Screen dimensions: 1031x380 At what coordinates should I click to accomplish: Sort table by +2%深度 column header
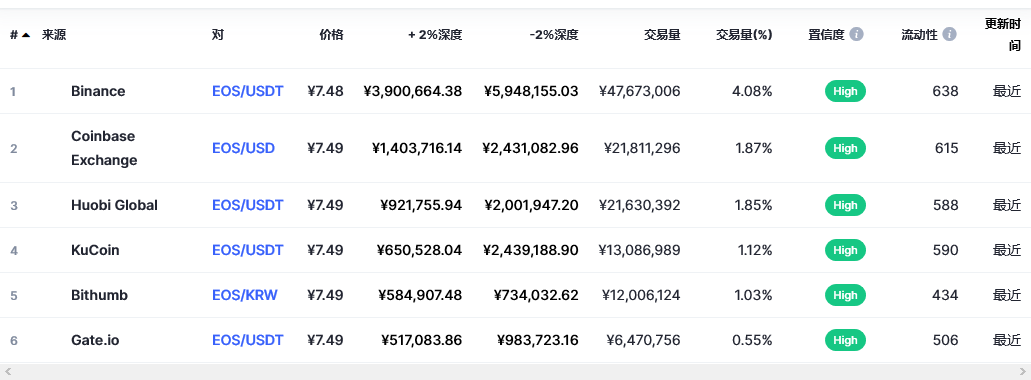(435, 35)
